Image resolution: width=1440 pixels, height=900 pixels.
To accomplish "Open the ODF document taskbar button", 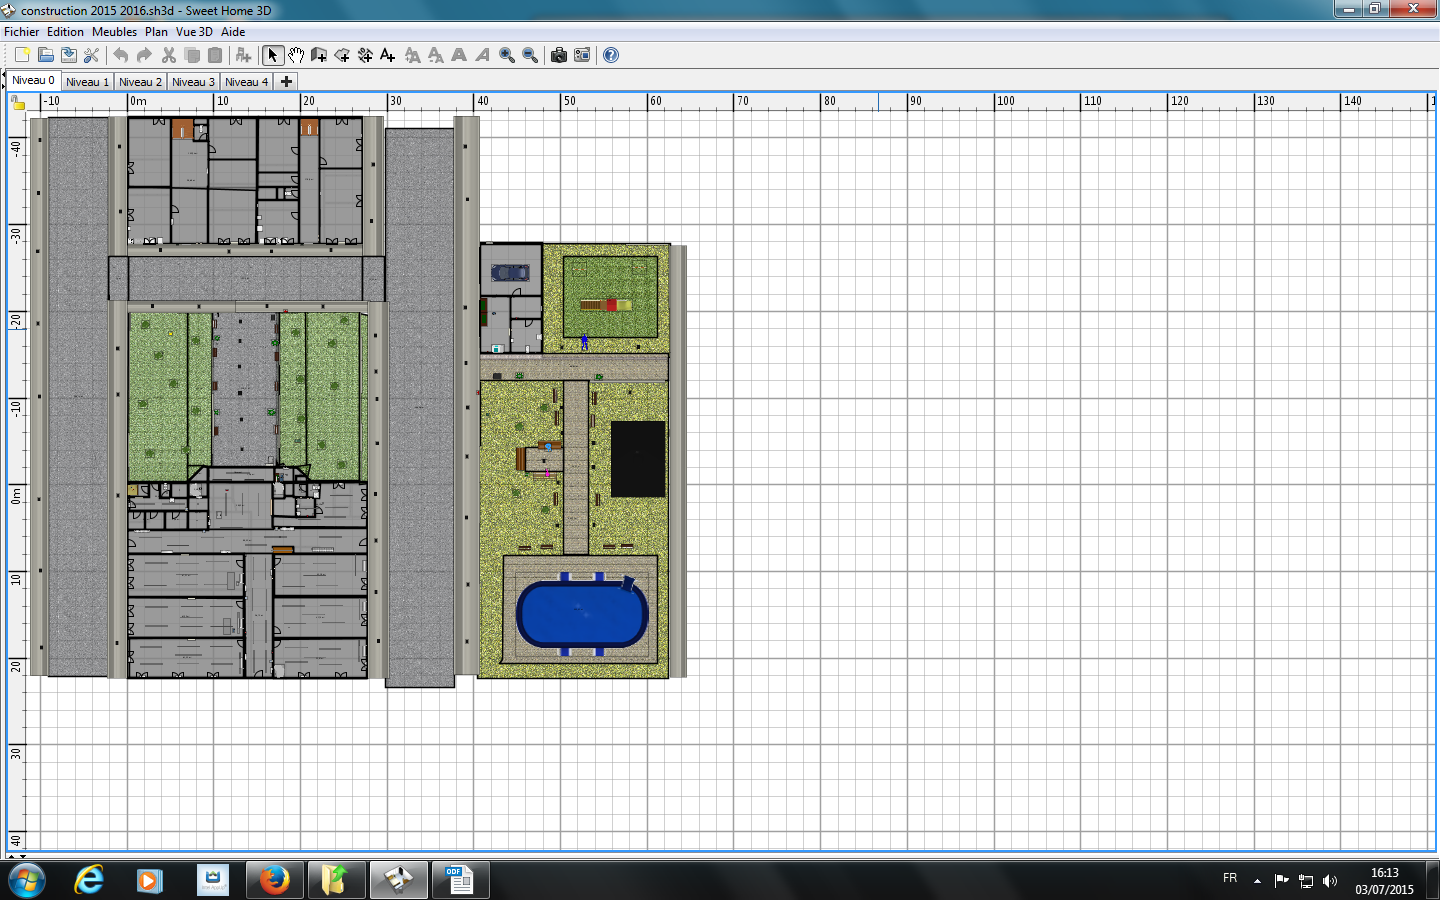I will point(460,880).
